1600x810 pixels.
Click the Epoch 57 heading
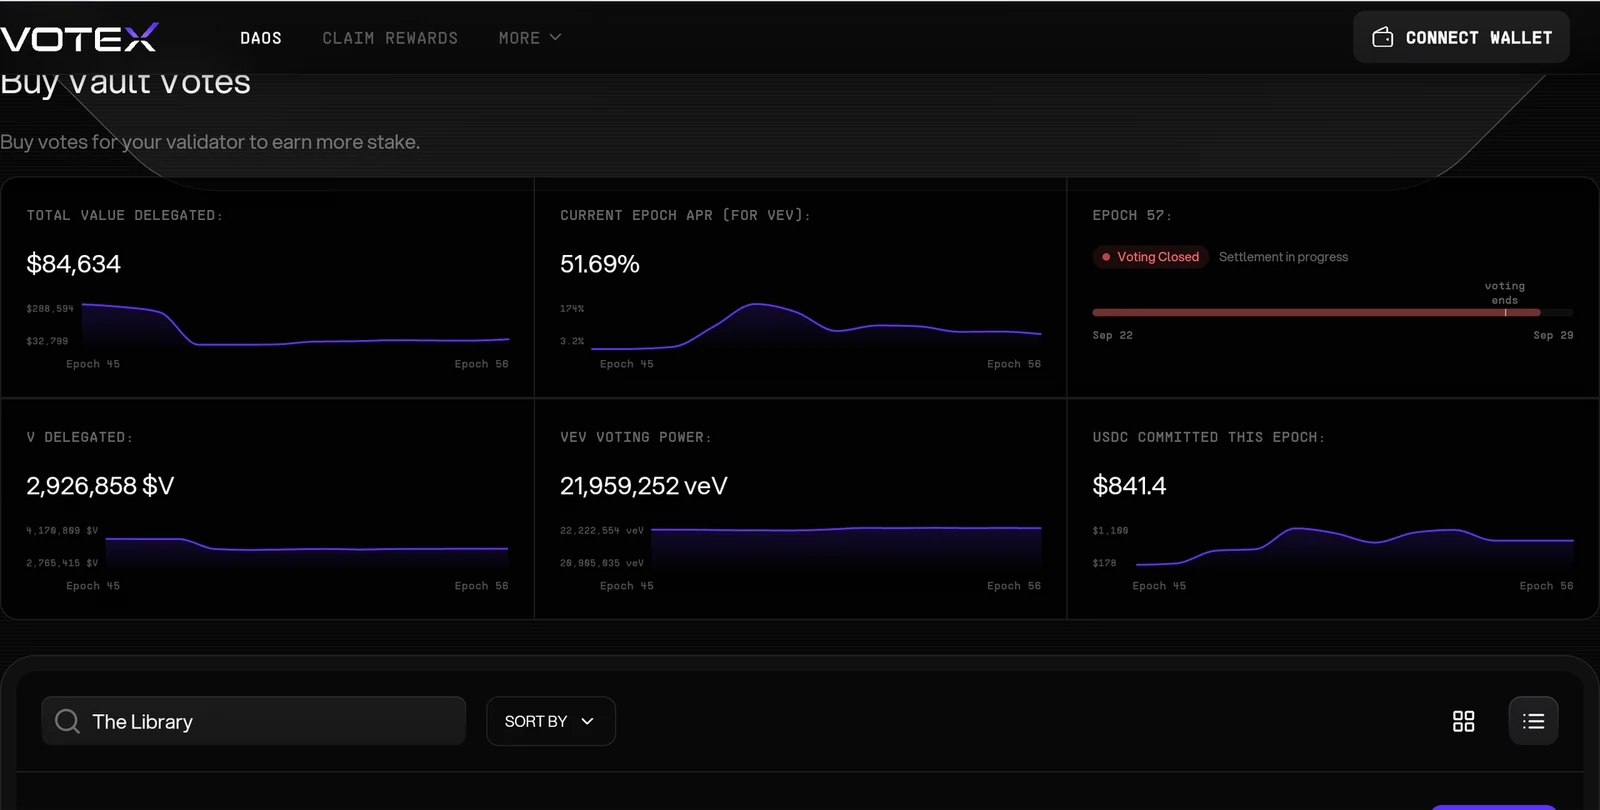[x=1132, y=215]
